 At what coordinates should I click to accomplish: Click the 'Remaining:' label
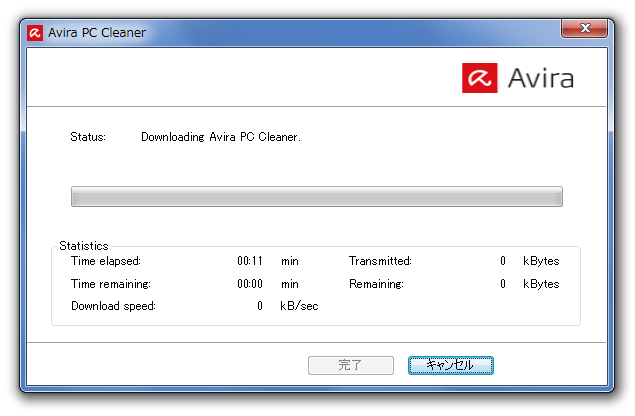pyautogui.click(x=376, y=284)
